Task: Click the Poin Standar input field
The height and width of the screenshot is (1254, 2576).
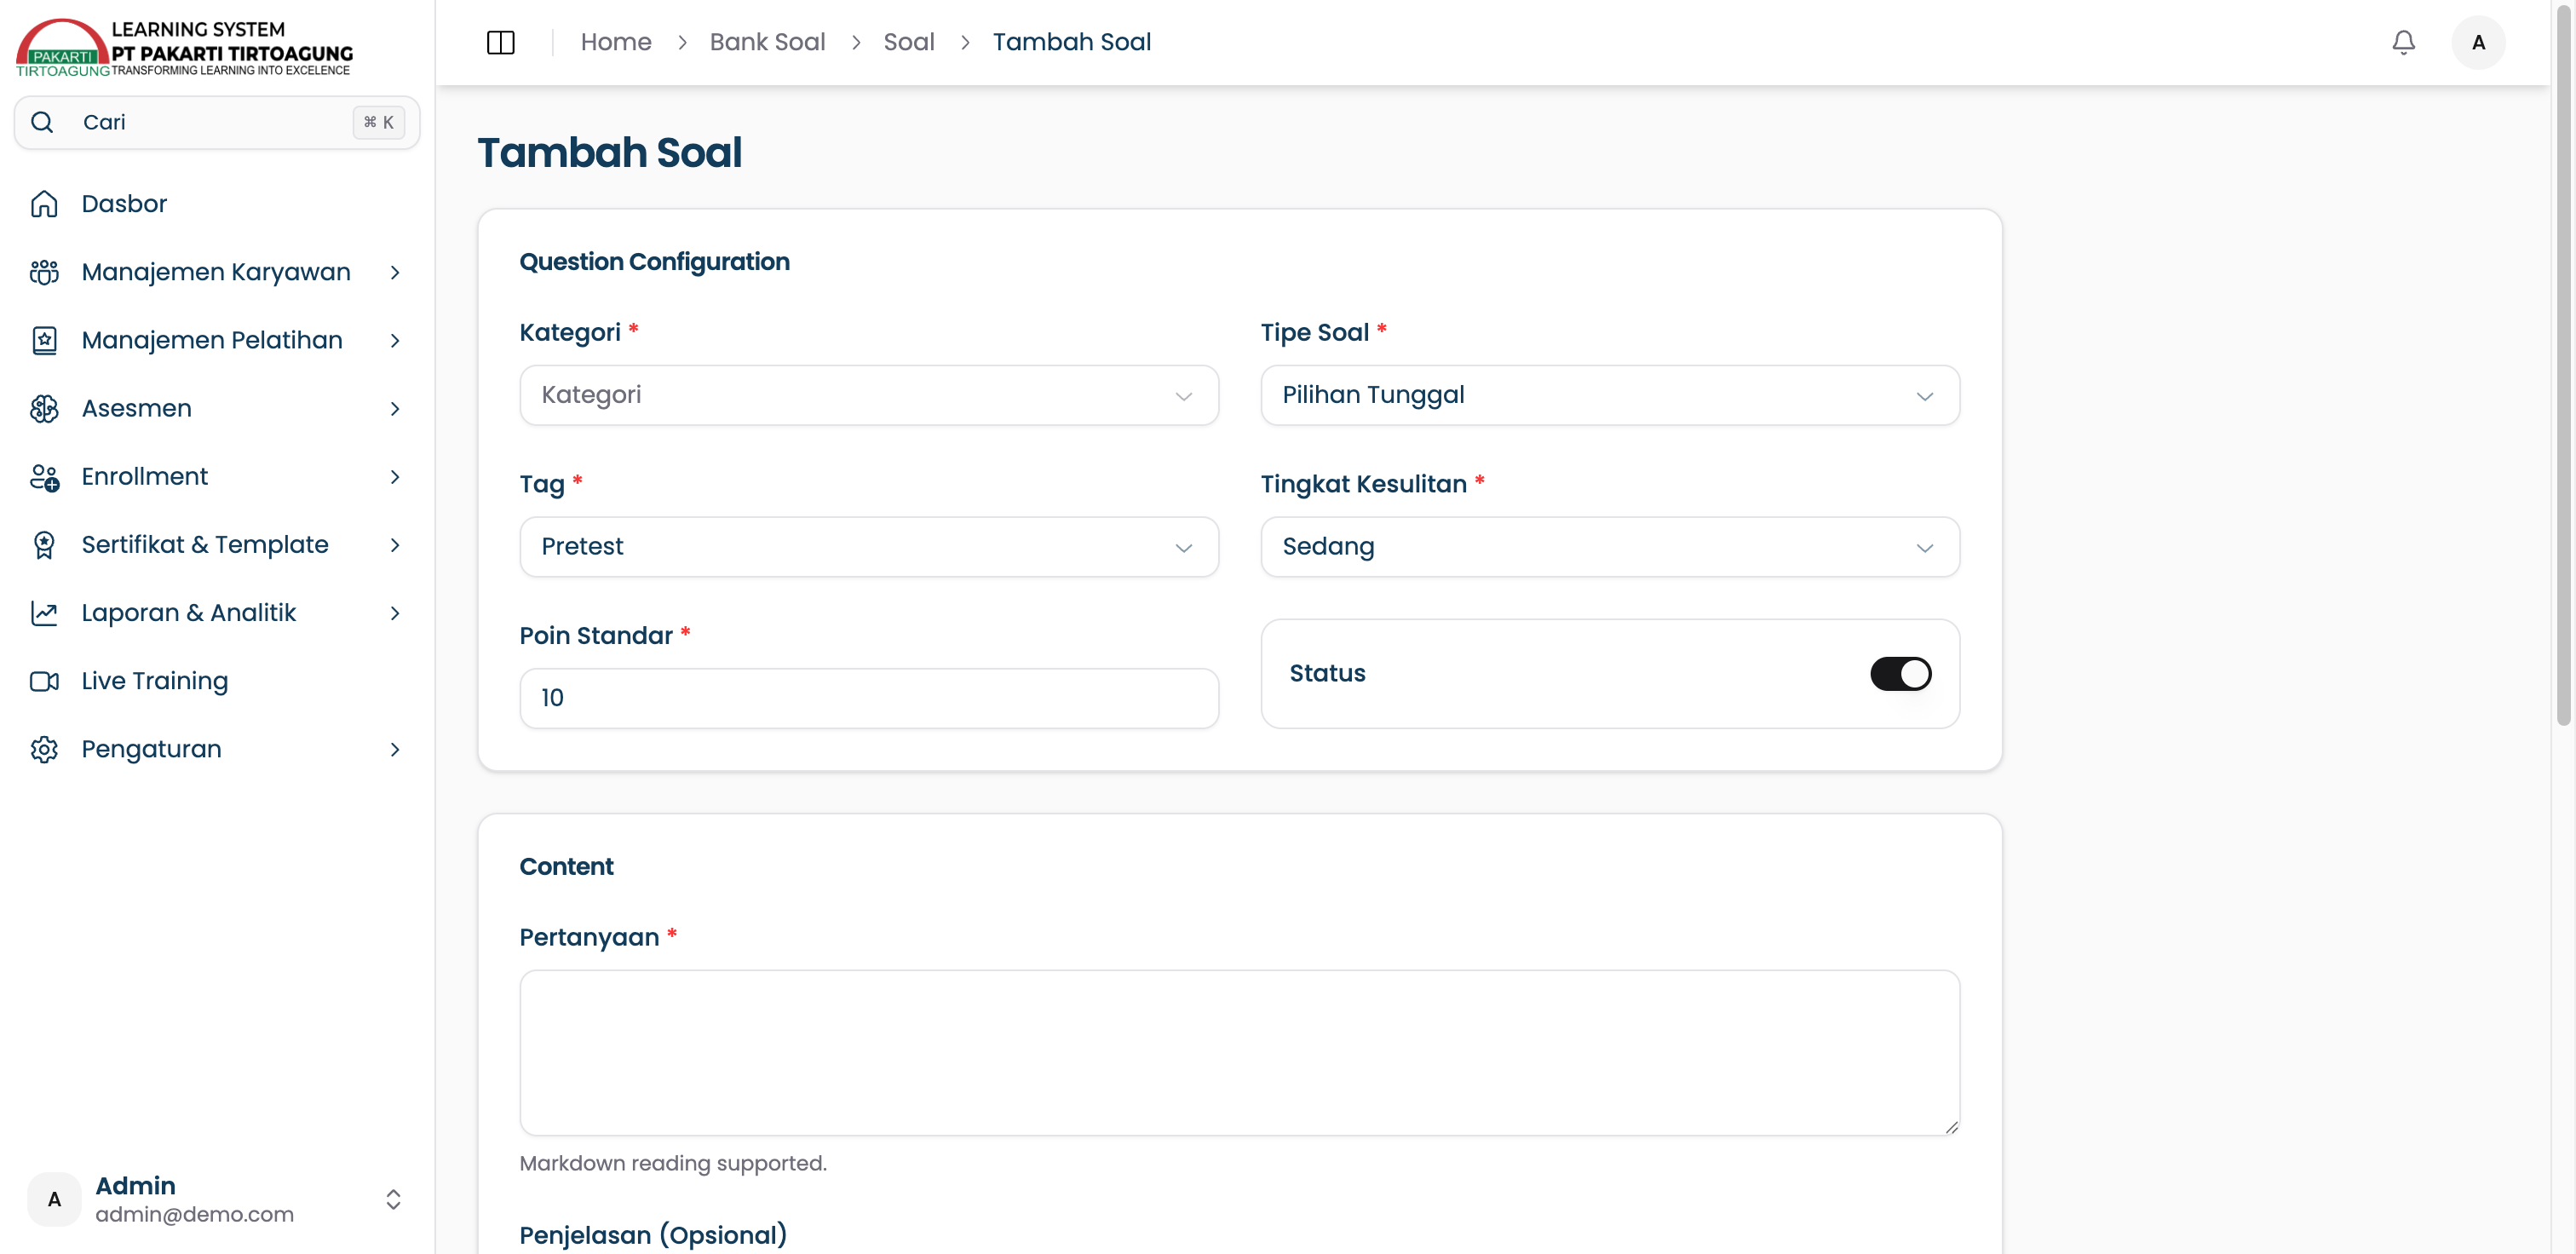Action: point(869,698)
